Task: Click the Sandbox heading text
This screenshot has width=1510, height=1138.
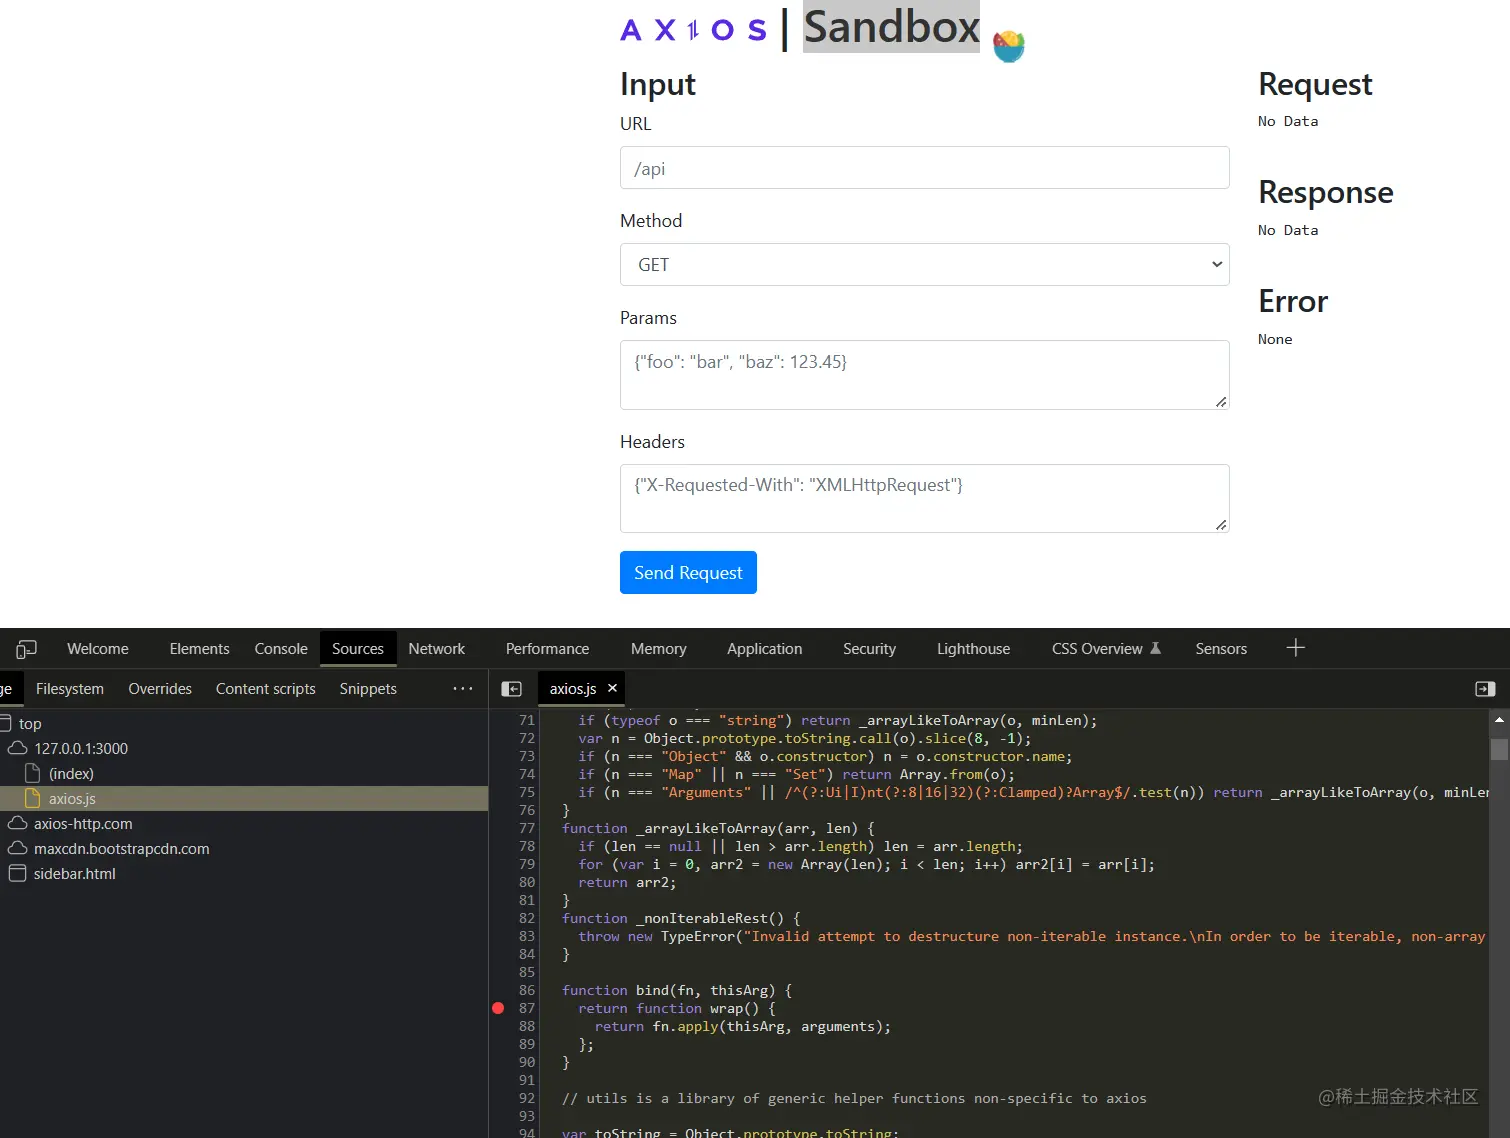Action: [891, 26]
